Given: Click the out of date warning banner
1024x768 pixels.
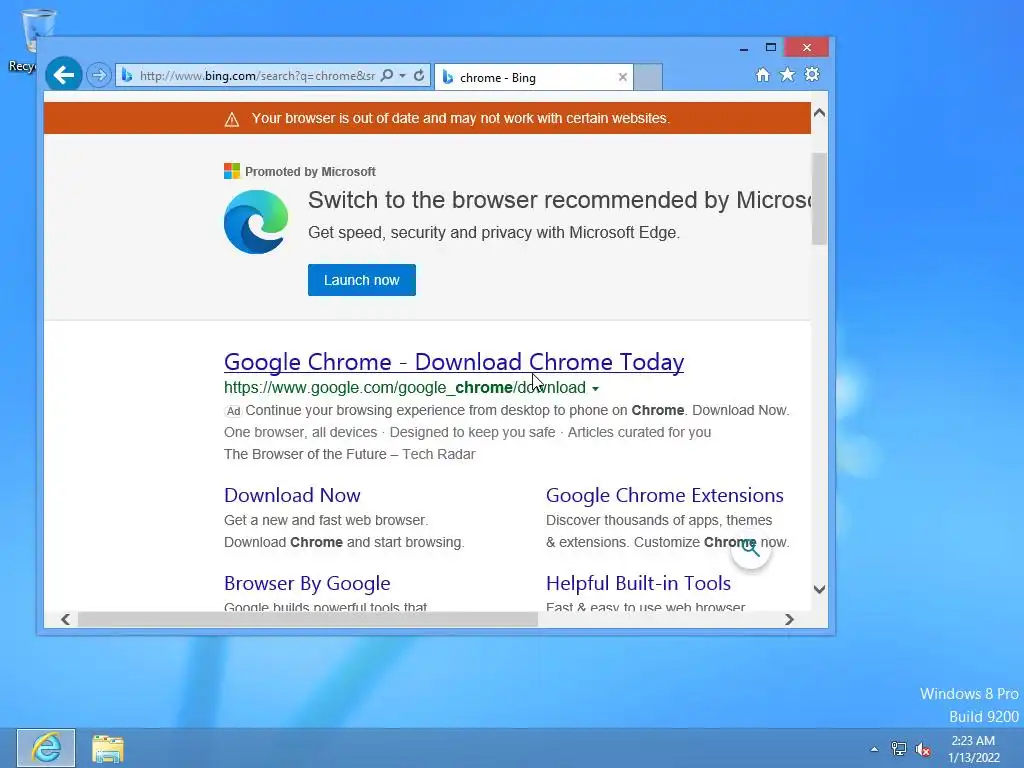Looking at the screenshot, I should click(427, 118).
